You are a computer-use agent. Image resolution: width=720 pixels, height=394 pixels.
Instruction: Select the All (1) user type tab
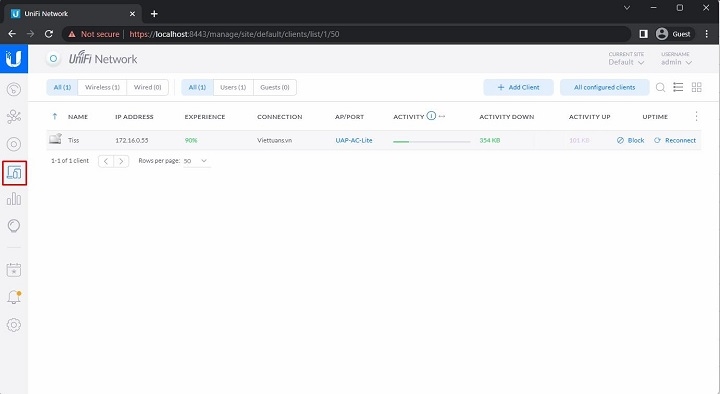pos(197,87)
